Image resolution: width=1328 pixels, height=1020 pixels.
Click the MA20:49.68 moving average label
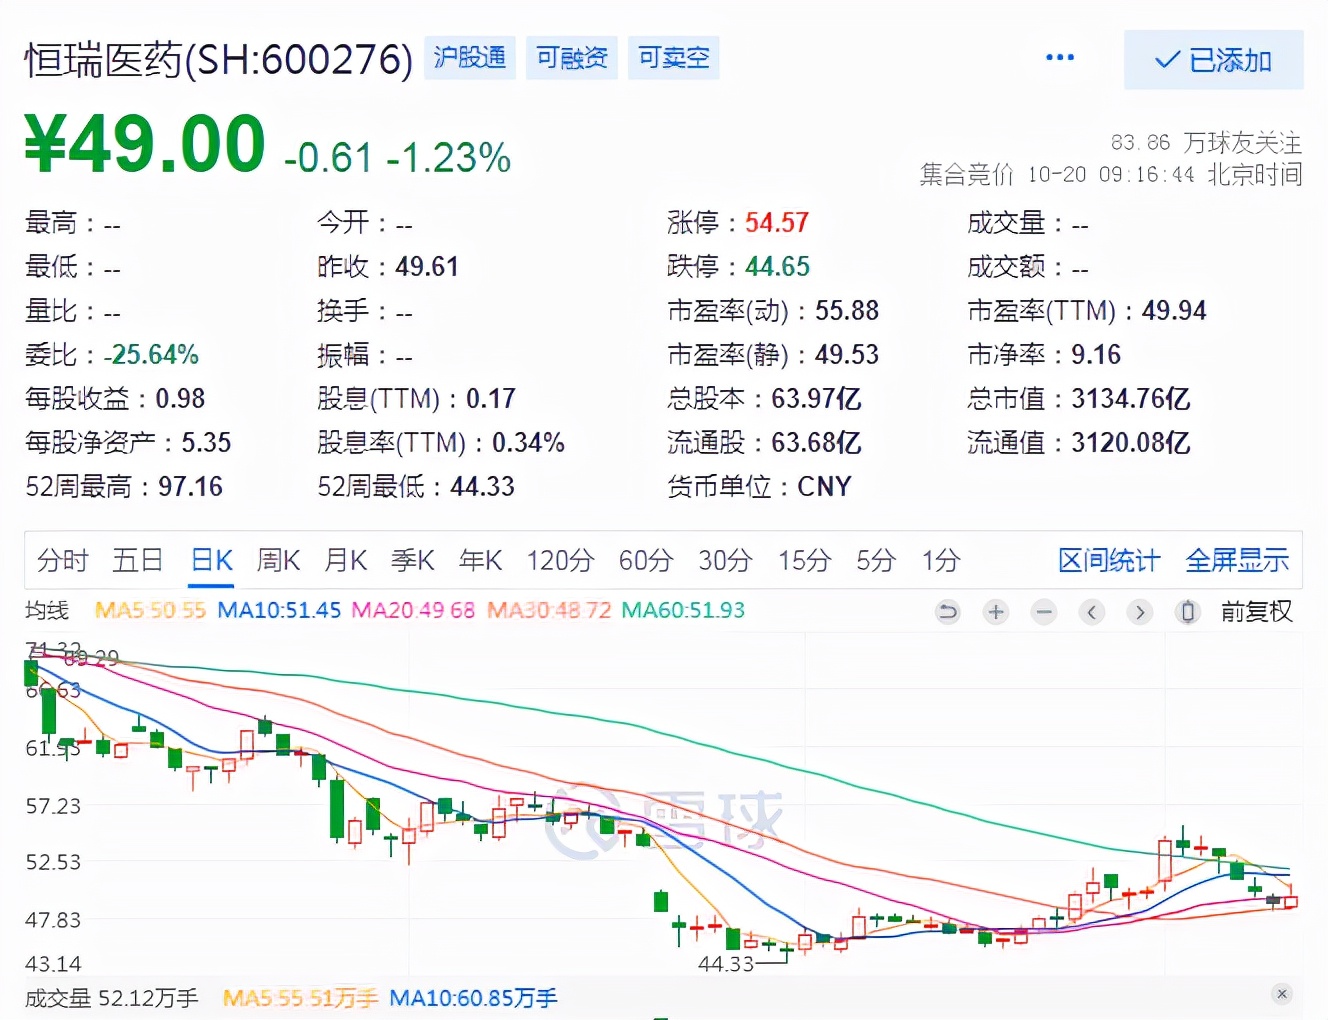(x=413, y=610)
